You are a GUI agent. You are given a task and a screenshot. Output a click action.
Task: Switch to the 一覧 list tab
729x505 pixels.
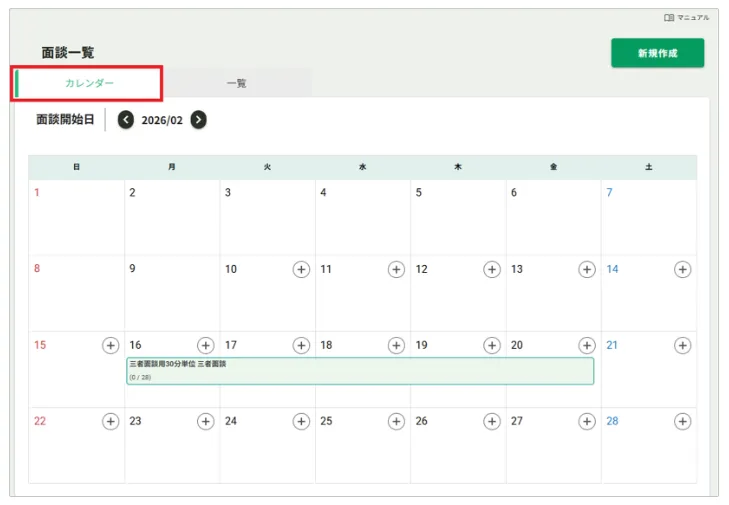click(237, 83)
